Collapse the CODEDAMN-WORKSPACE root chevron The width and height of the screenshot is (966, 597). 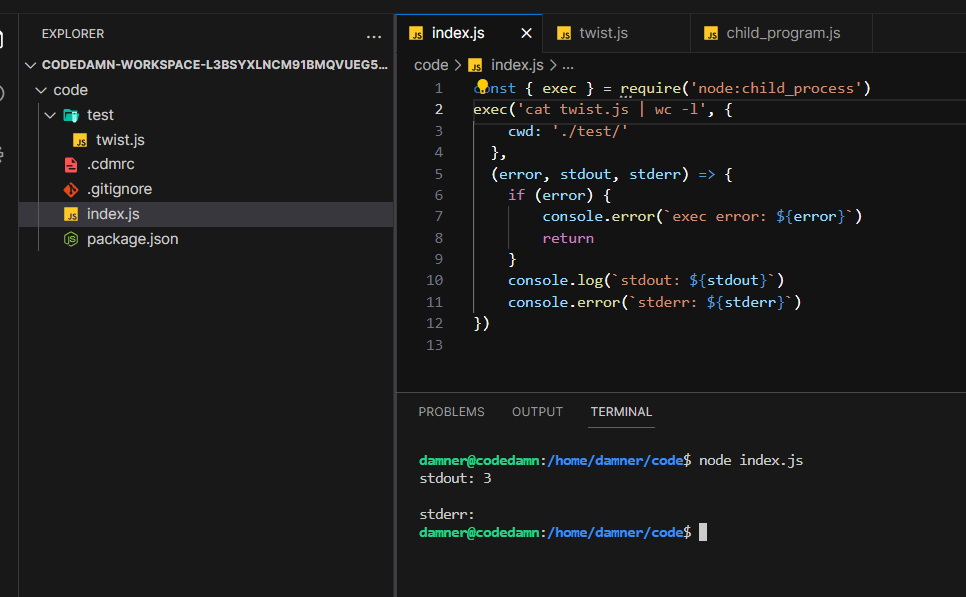[30, 65]
